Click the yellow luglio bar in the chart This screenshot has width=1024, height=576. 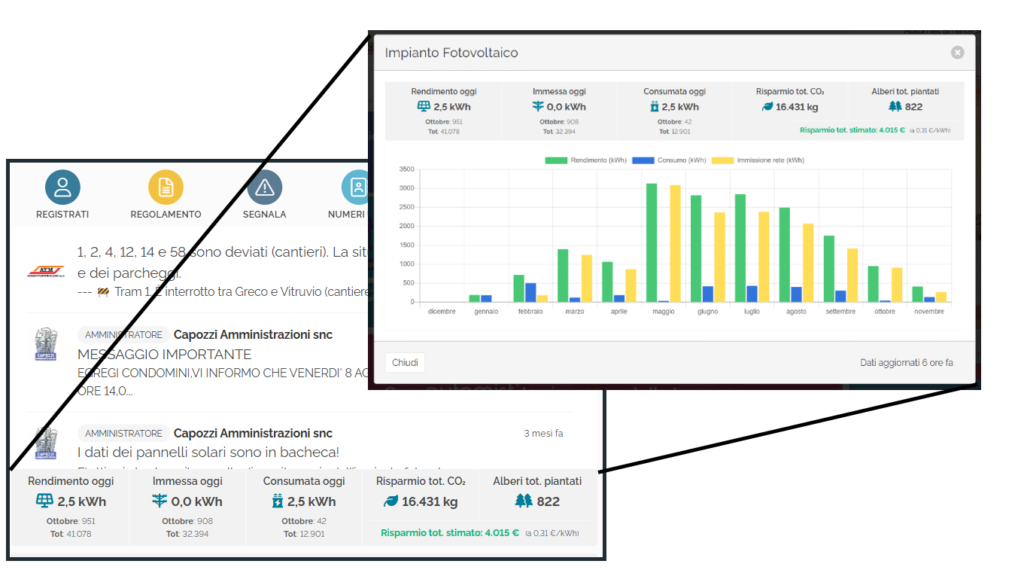[764, 256]
